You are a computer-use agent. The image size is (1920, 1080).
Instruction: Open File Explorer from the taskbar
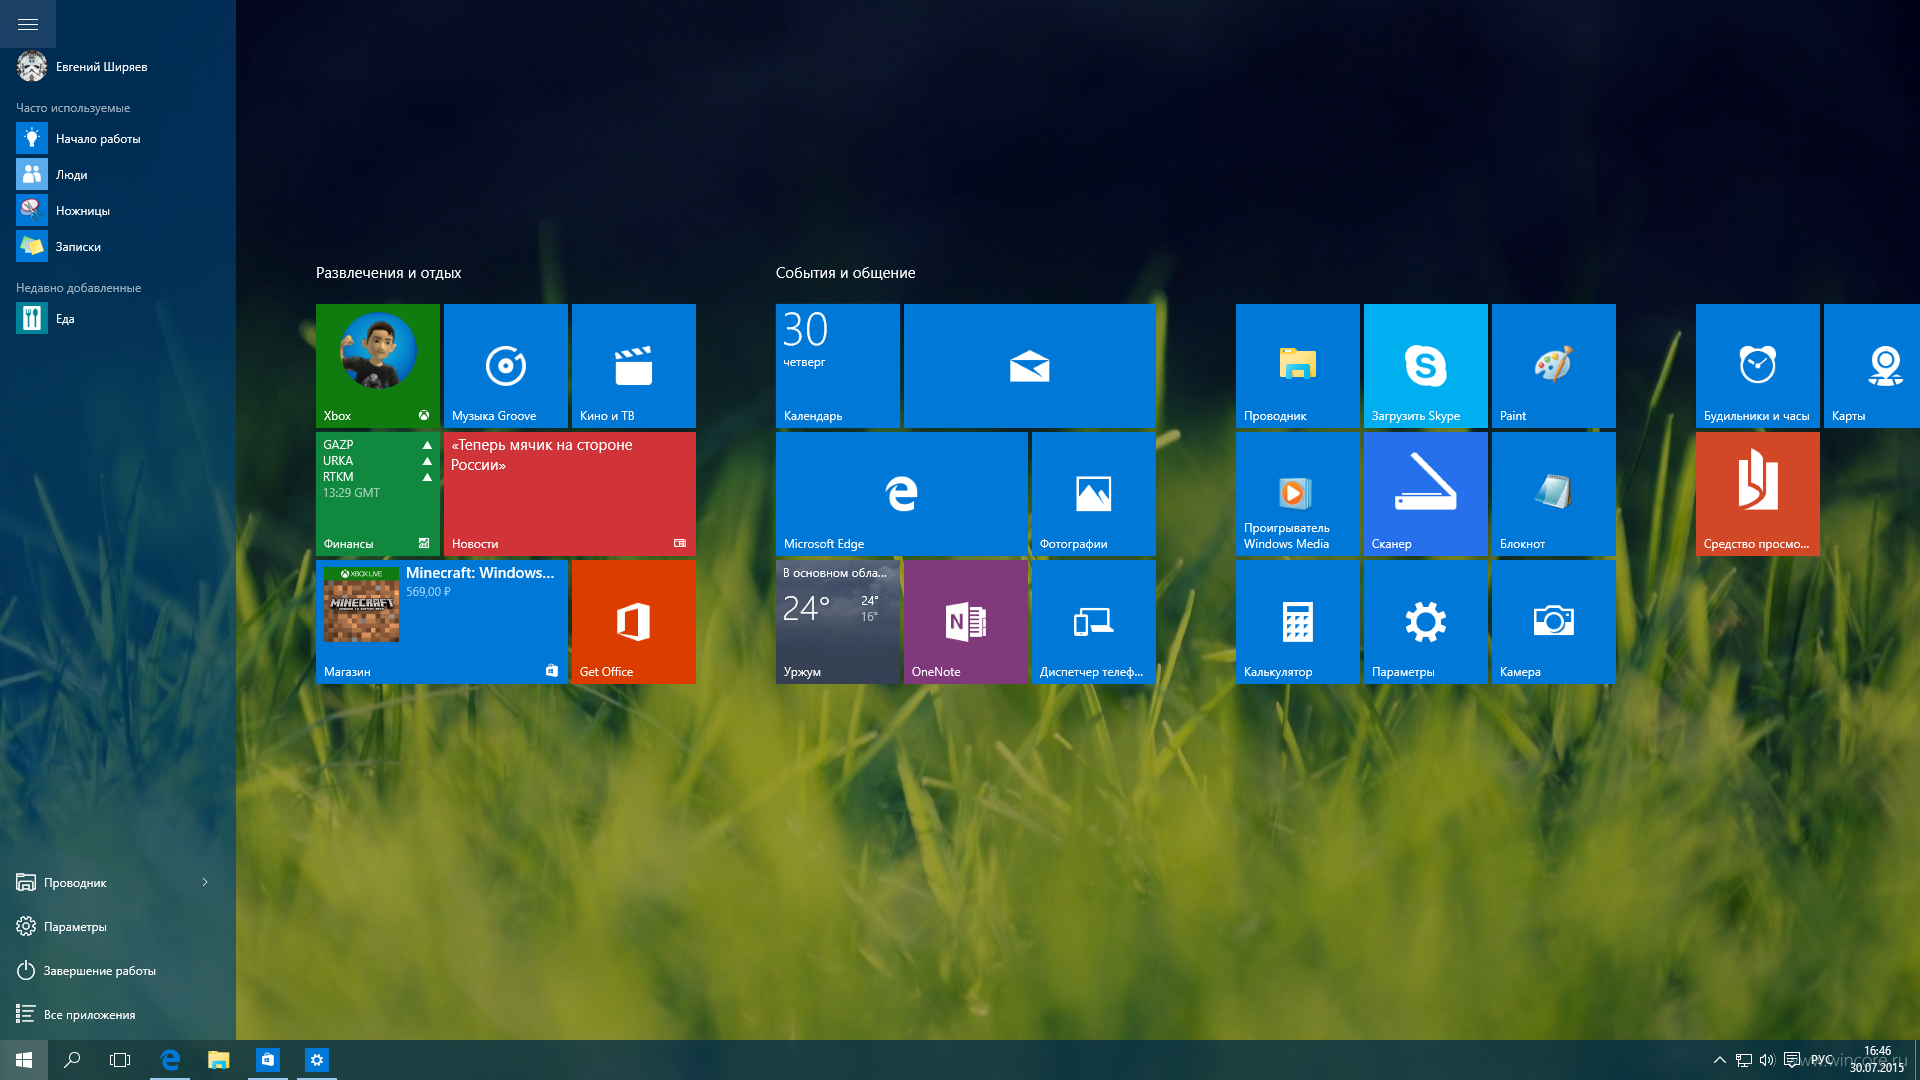point(219,1060)
